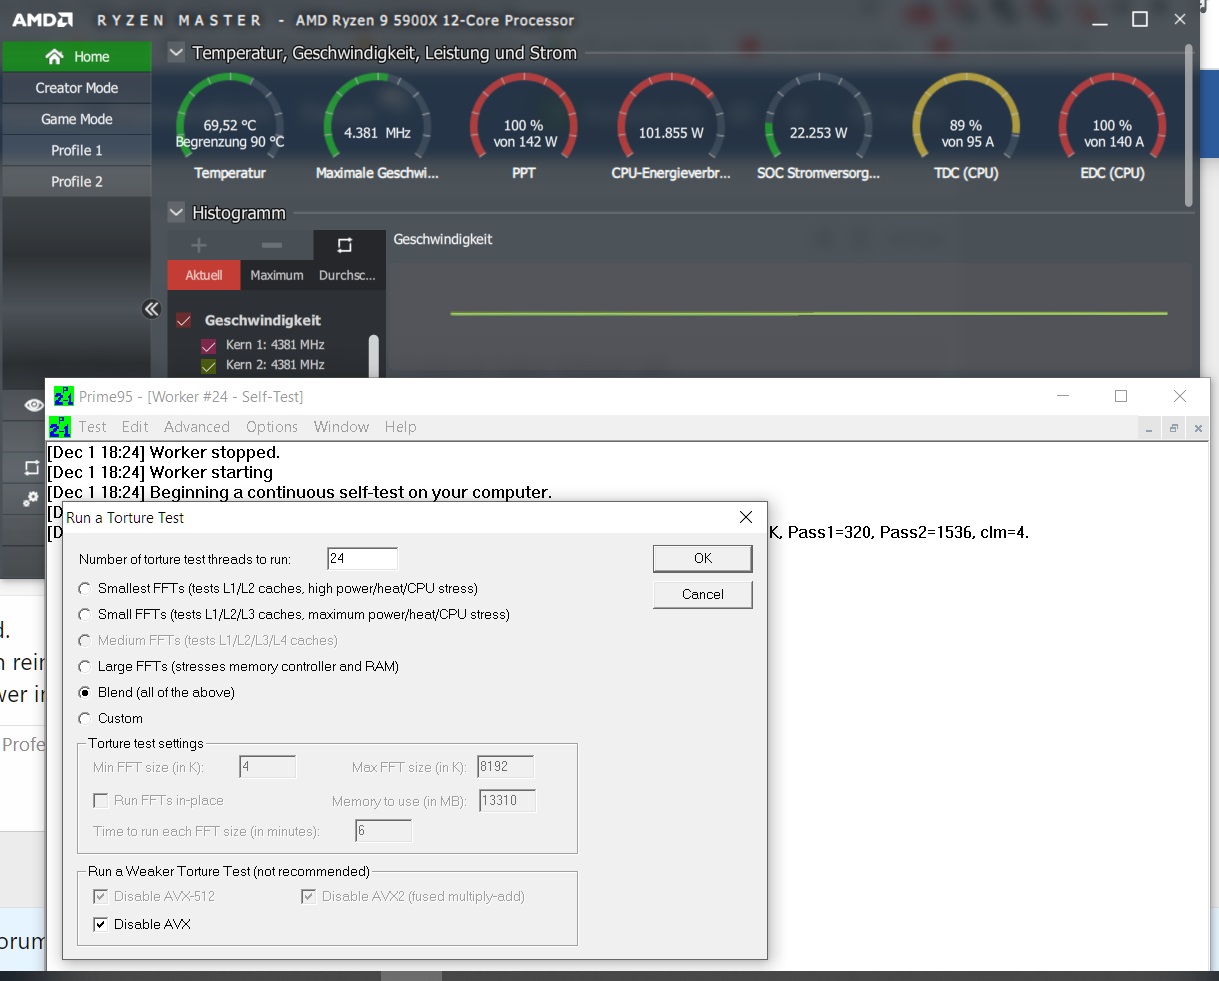The height and width of the screenshot is (981, 1219).
Task: Toggle the Geschwindigkeit checkbox
Action: (184, 321)
